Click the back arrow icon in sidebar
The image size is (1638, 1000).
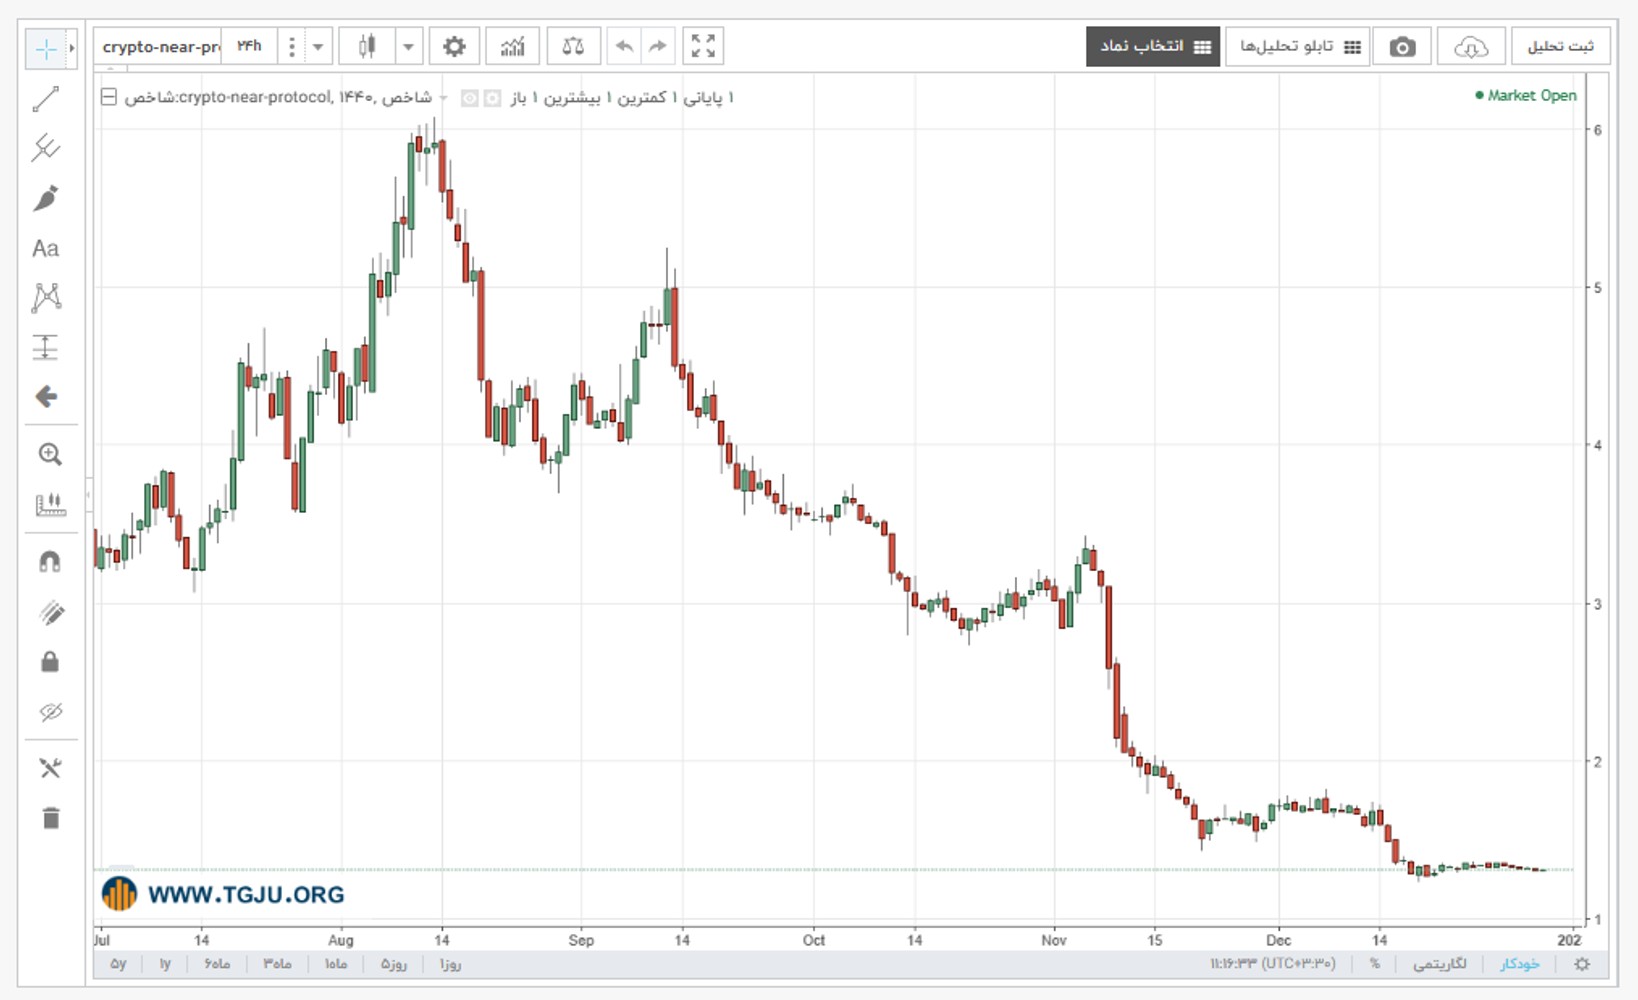click(x=46, y=397)
